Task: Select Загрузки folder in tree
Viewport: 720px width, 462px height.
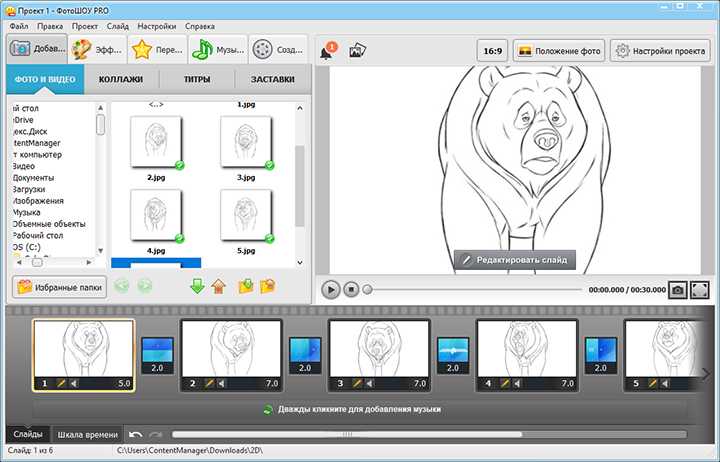Action: click(x=28, y=189)
